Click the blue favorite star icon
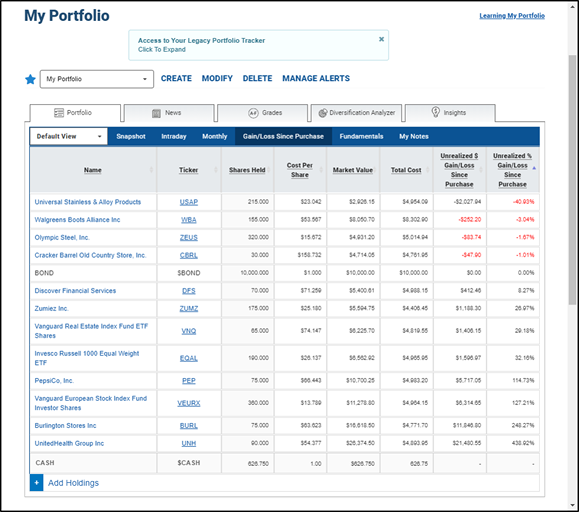The image size is (579, 512). [30, 79]
